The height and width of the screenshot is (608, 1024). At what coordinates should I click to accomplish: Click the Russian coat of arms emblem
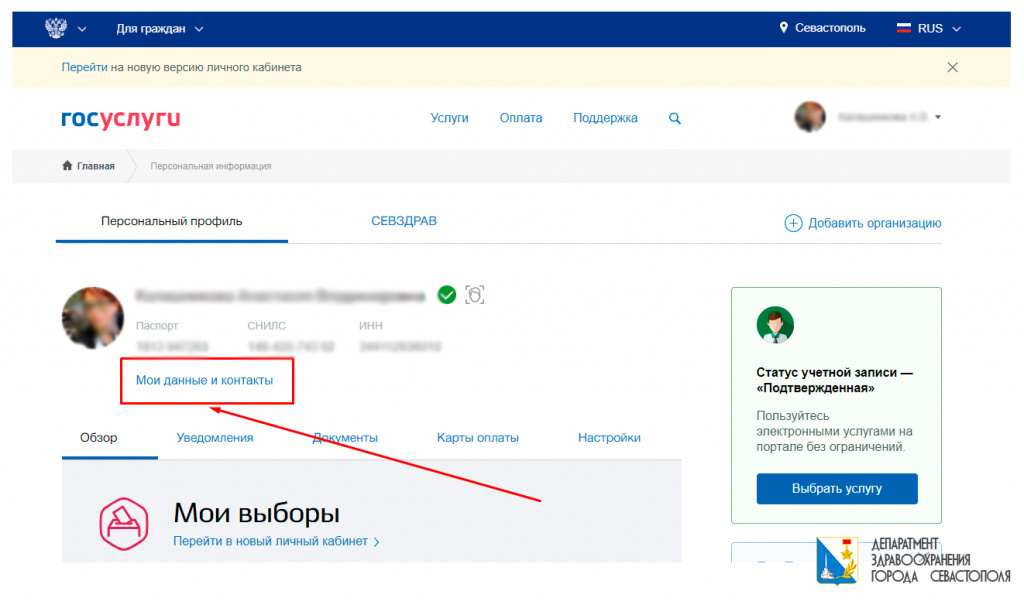tap(56, 28)
